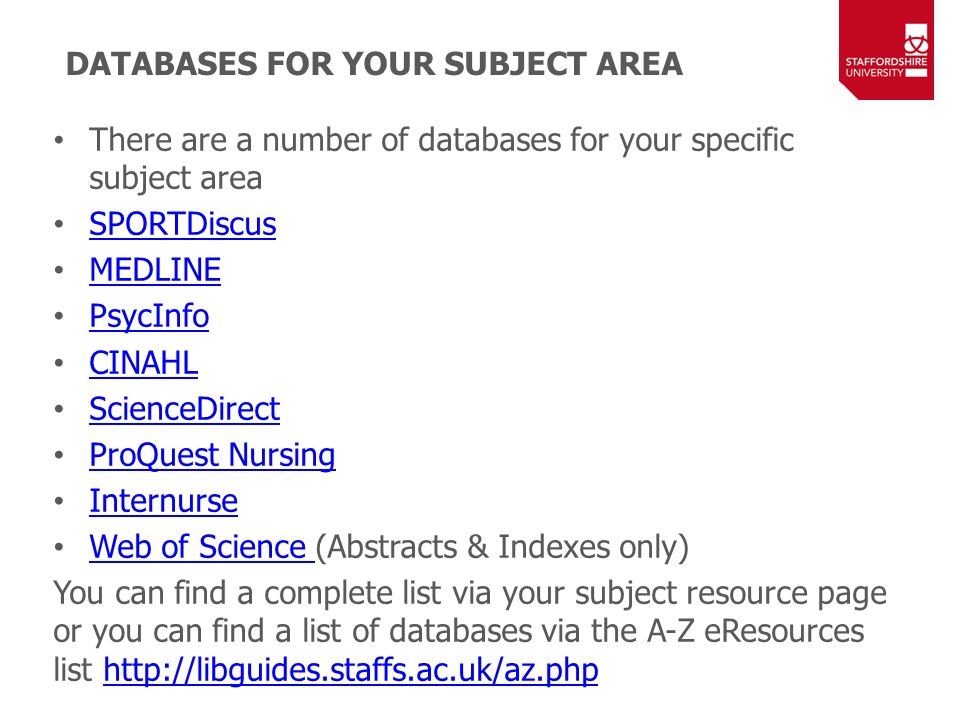Visit the ScienceDirect link
The height and width of the screenshot is (720, 960).
[x=185, y=409]
